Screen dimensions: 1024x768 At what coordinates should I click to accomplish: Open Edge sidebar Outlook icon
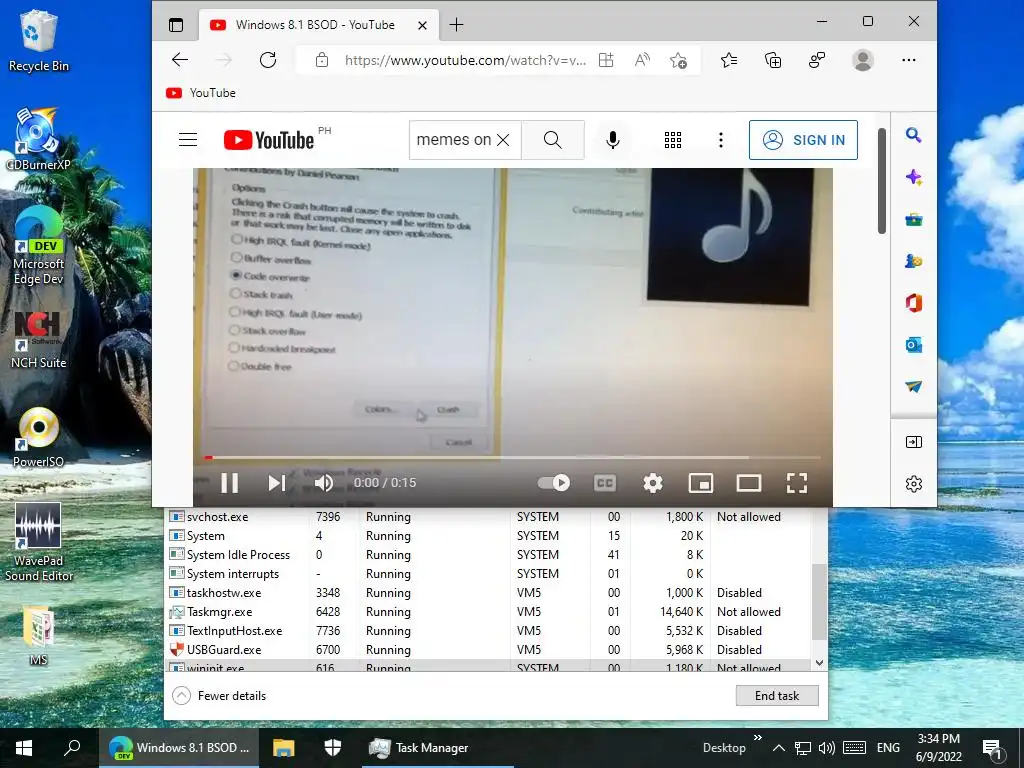coord(914,345)
